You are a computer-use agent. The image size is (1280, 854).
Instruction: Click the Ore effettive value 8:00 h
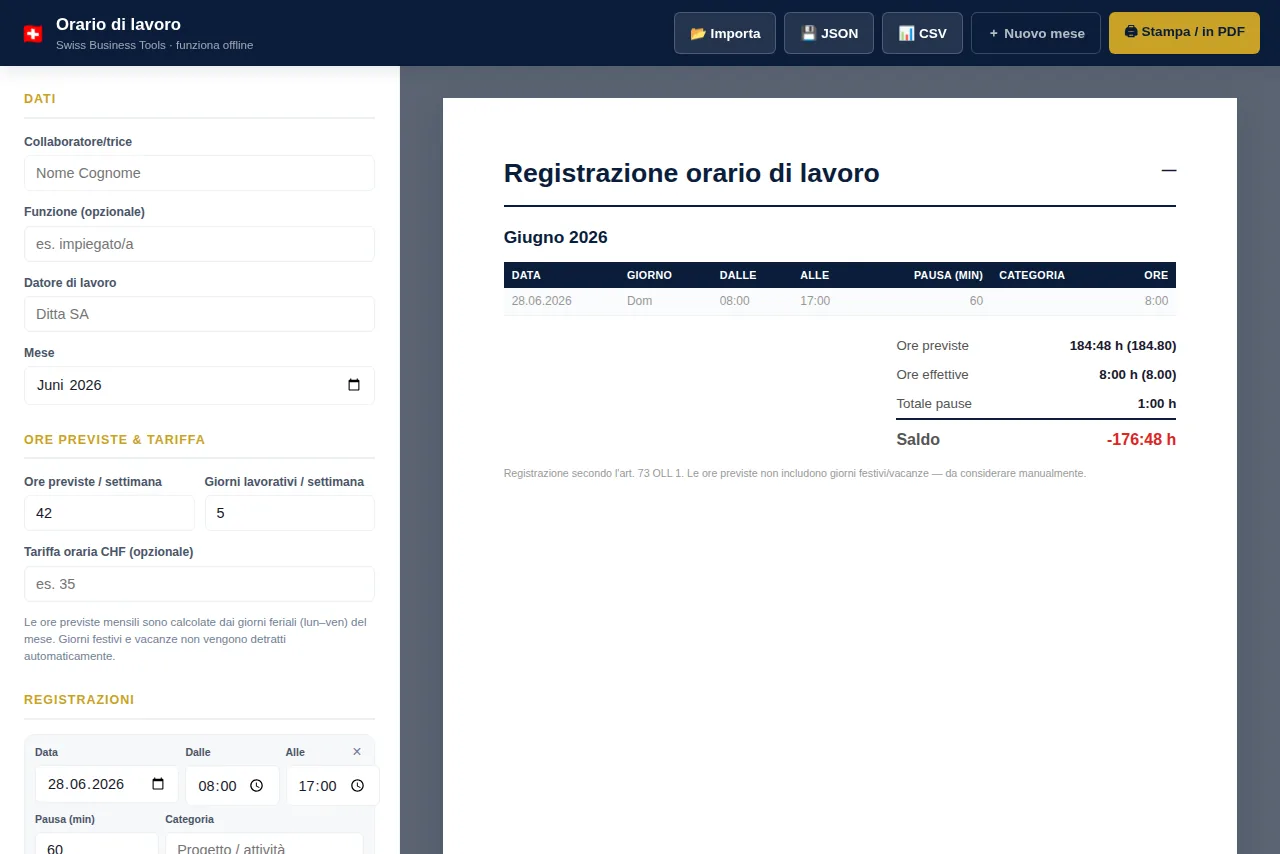pyautogui.click(x=1138, y=375)
